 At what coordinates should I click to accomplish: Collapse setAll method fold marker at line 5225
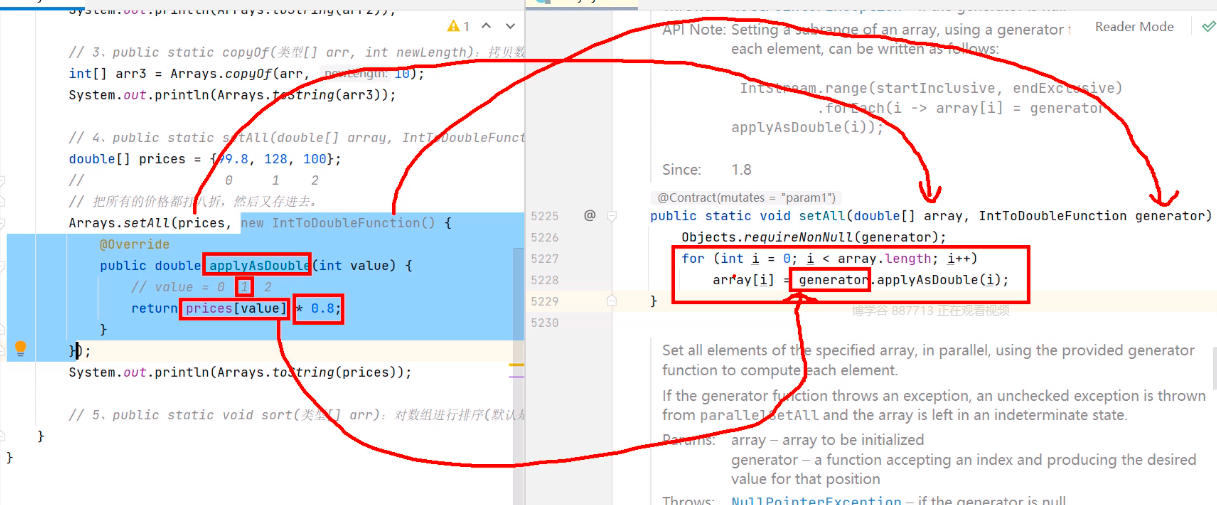611,215
